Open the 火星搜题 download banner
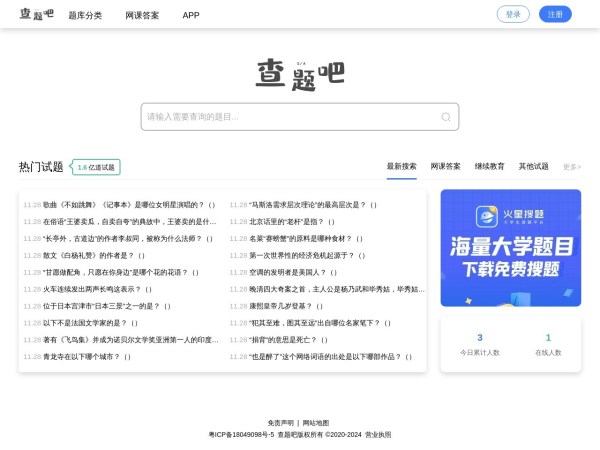Image resolution: width=600 pixels, height=450 pixels. pyautogui.click(x=510, y=248)
